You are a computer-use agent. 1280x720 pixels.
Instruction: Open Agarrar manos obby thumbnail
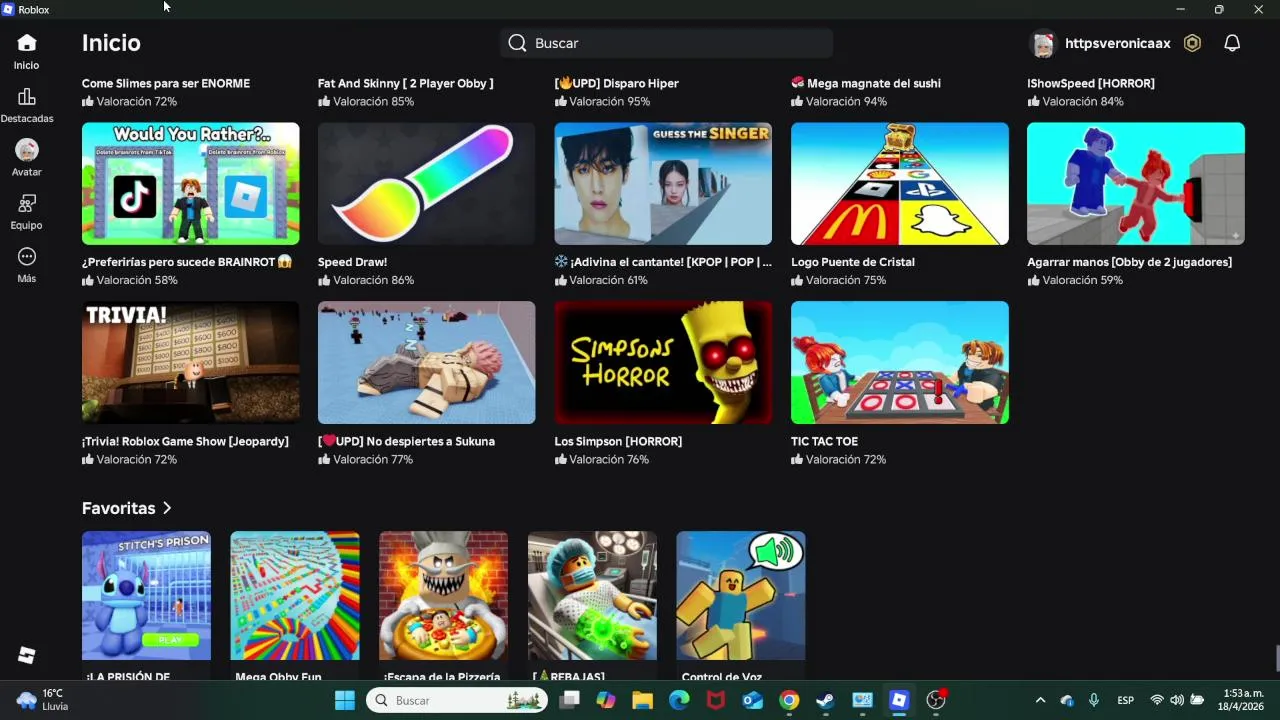point(1136,184)
